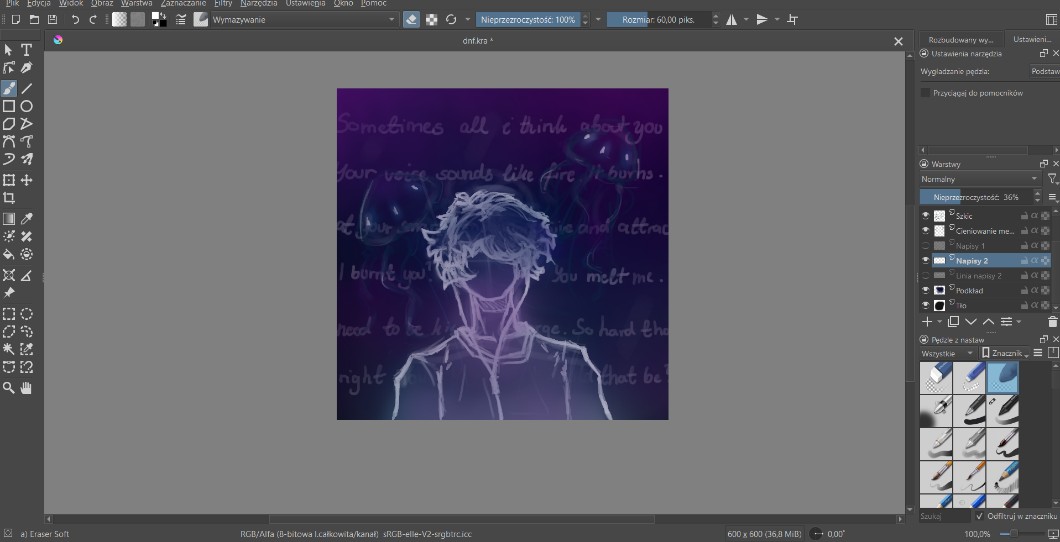Screen dimensions: 1060x542
Task: Open the Wymazywanie blend mode dropdown
Action: [x=302, y=19]
